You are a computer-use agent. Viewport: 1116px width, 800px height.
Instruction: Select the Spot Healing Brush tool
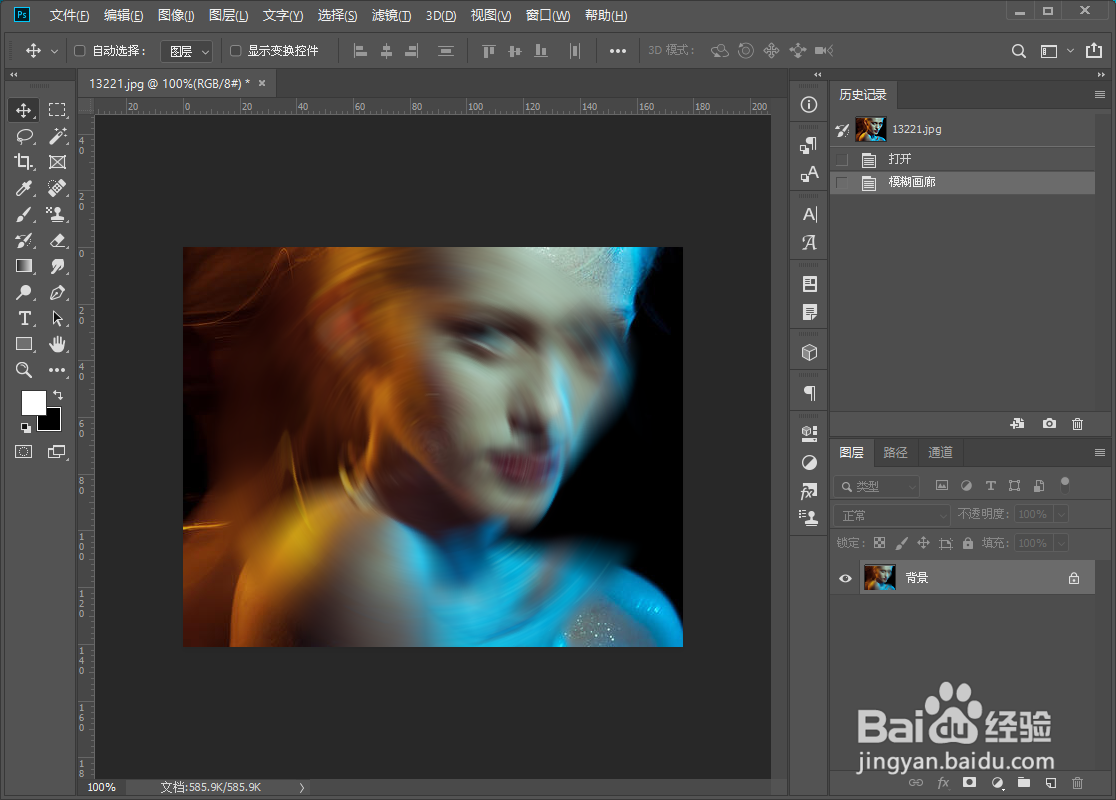point(57,189)
